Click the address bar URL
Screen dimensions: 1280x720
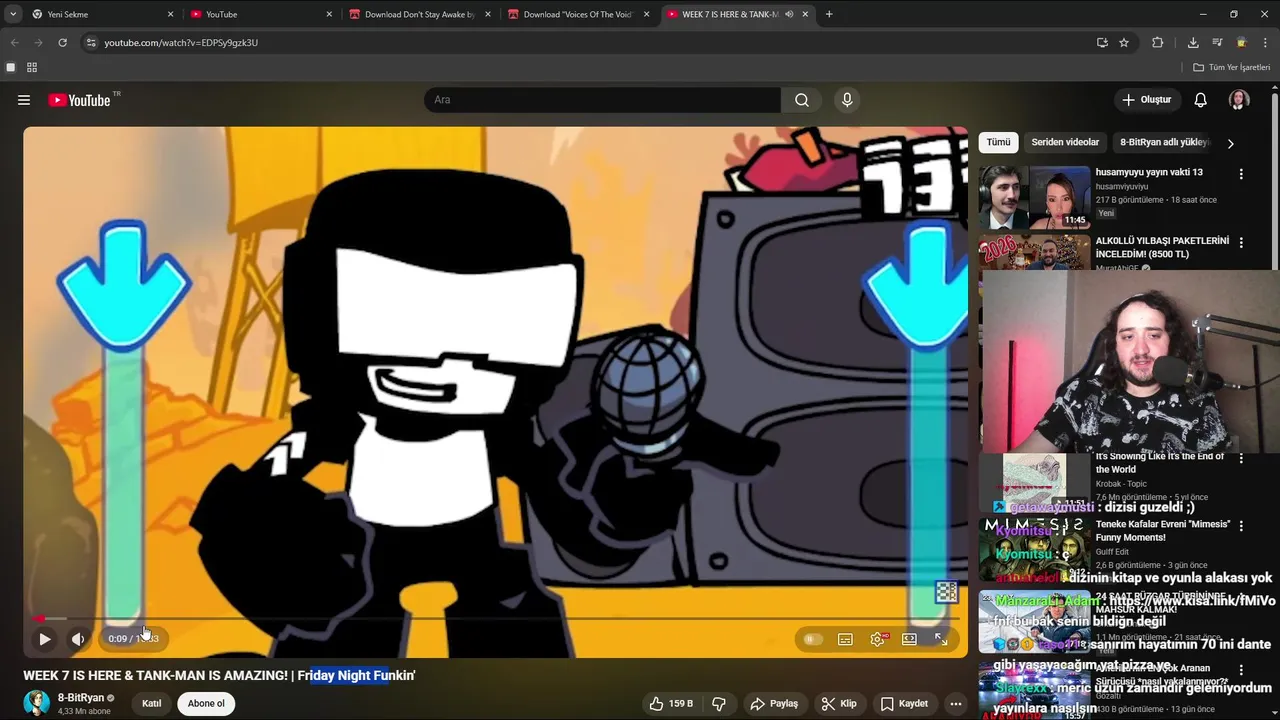click(181, 43)
